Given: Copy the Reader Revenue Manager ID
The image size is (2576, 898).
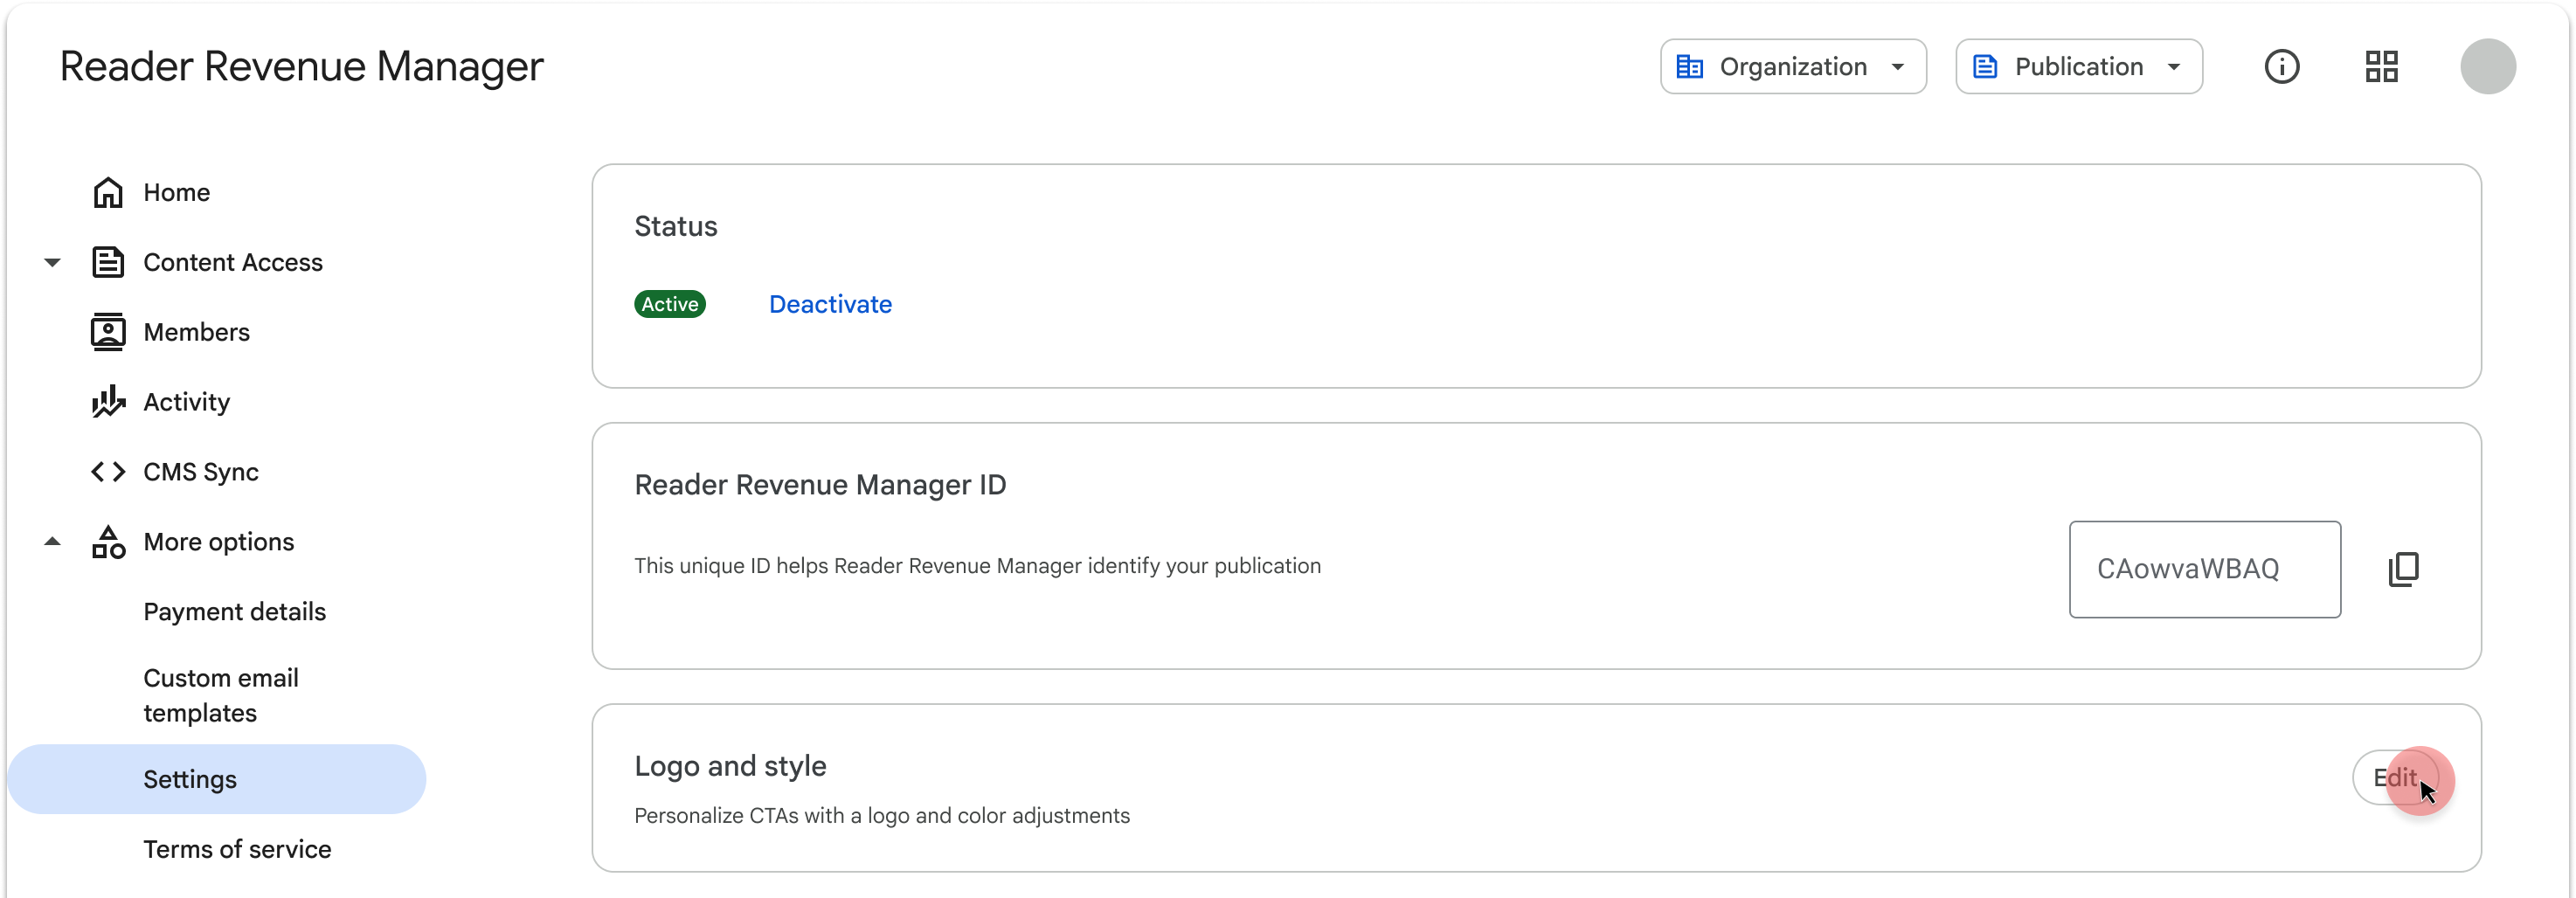Looking at the screenshot, I should tap(2403, 569).
